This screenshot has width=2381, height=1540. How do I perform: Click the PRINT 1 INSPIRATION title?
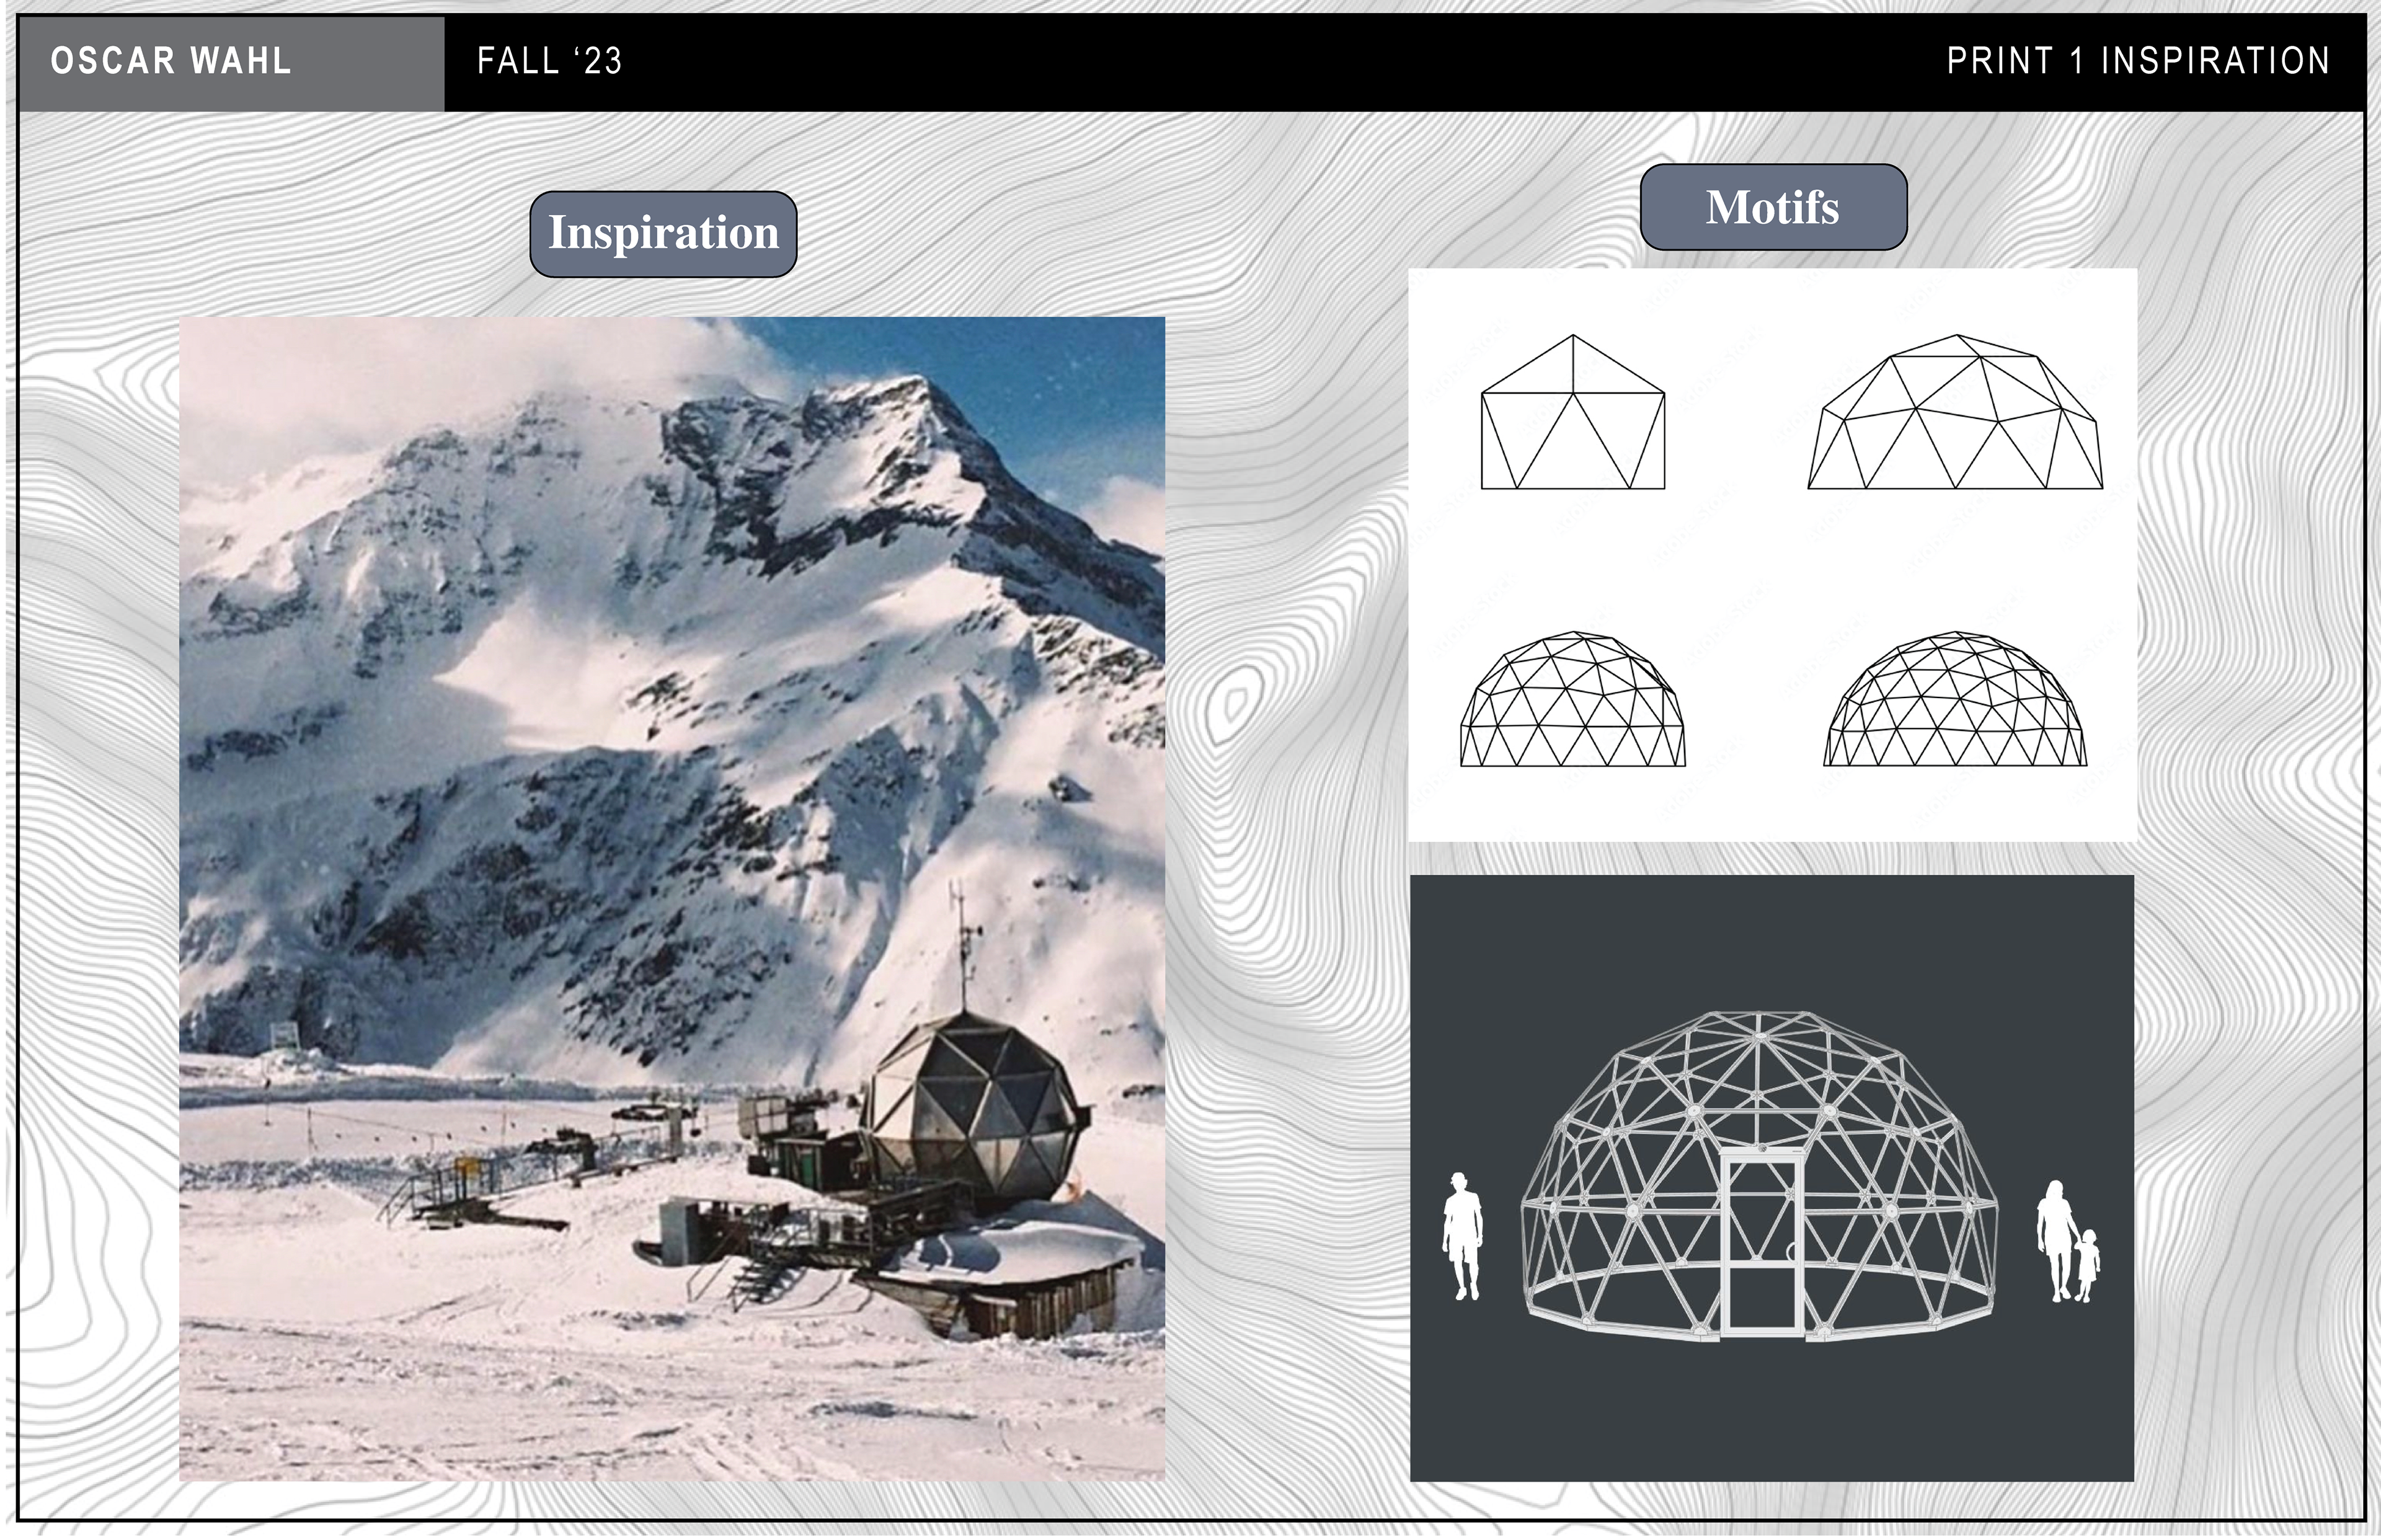[x=2138, y=61]
